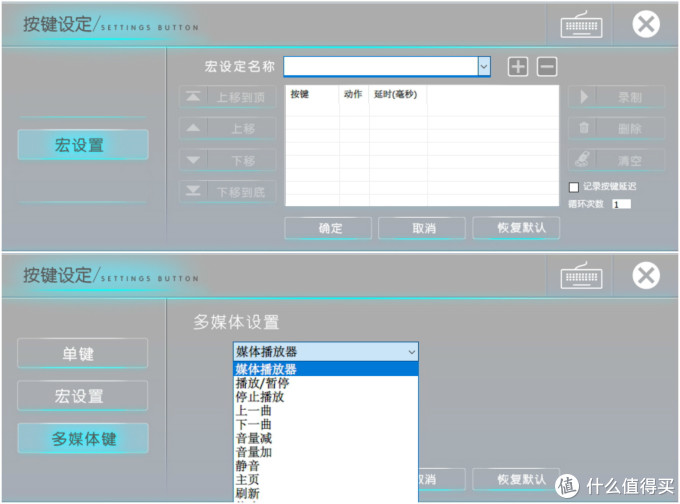Viewport: 680px width, 504px height.
Task: Choose 下一曲 from the list
Action: (326, 425)
